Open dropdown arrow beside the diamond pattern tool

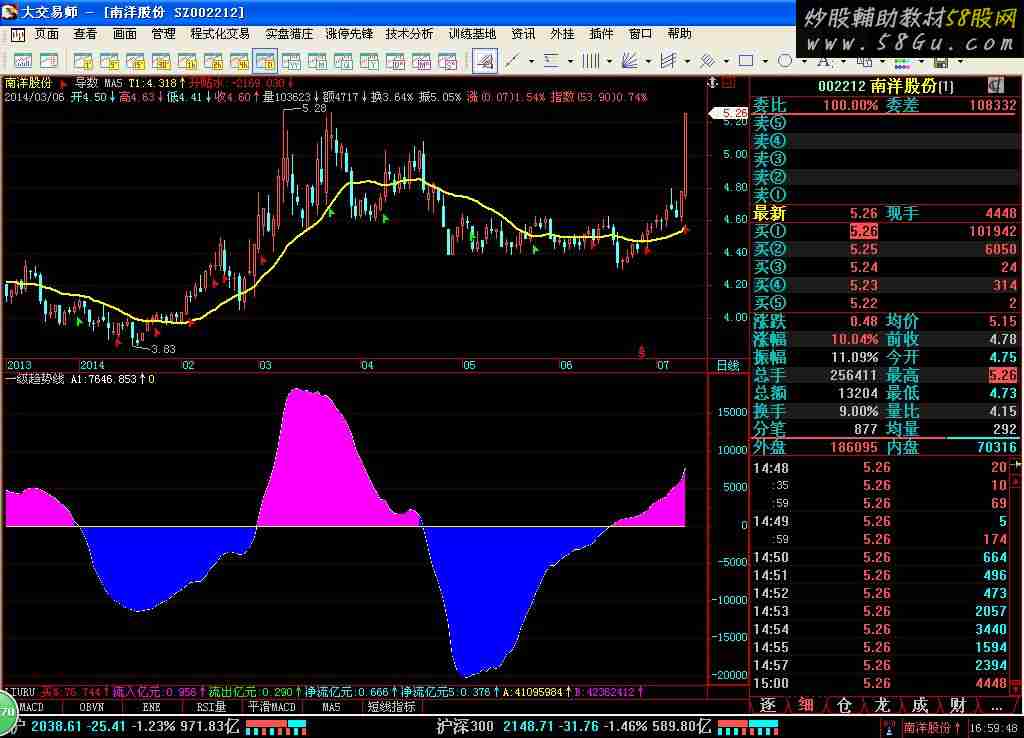(x=726, y=62)
